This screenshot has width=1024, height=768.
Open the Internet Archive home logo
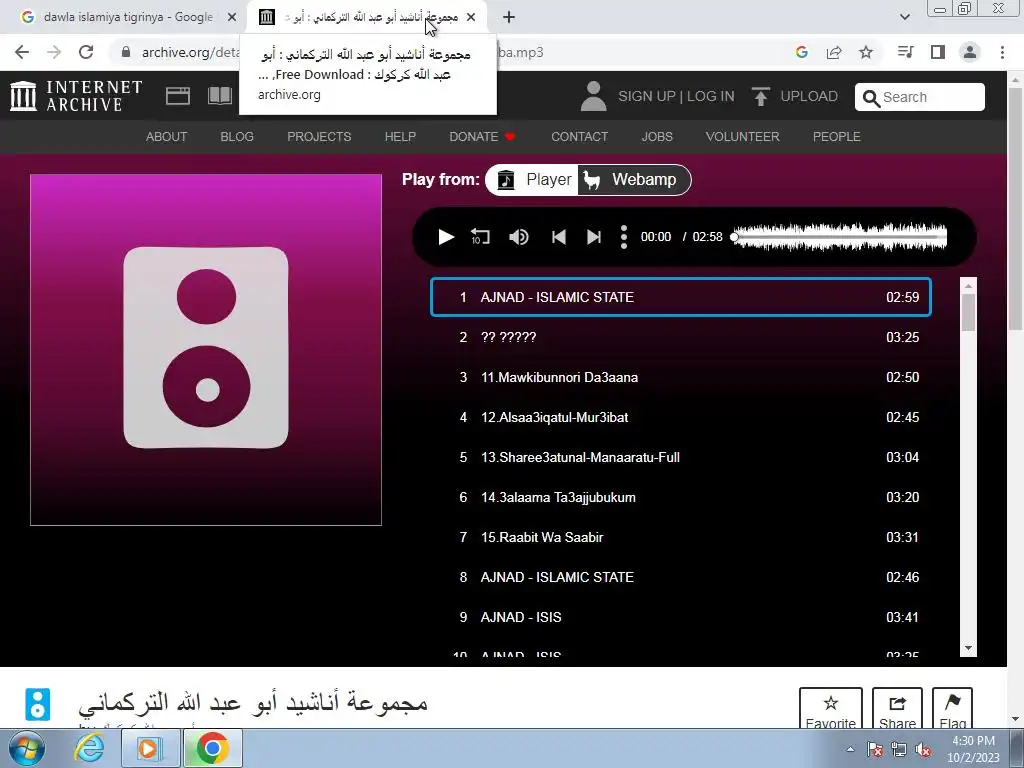coord(76,96)
